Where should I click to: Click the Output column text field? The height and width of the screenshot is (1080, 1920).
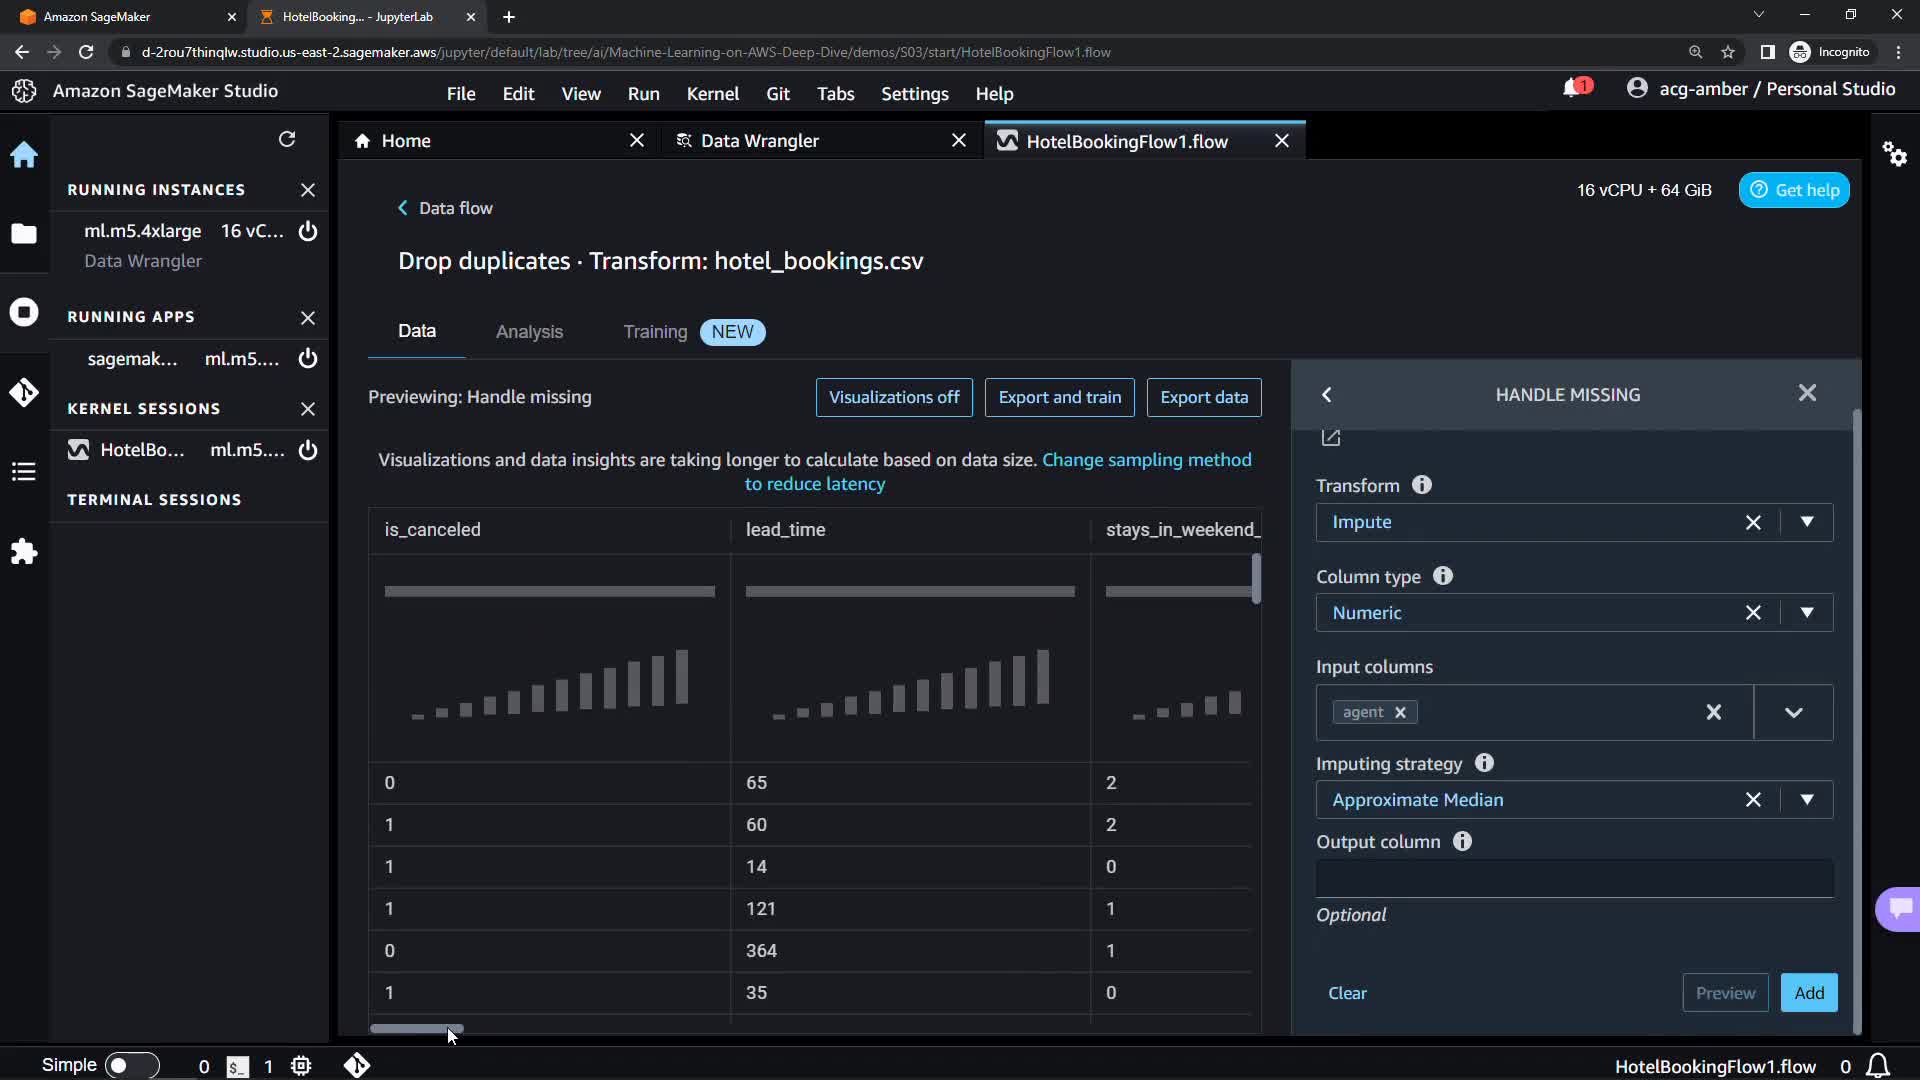point(1574,879)
